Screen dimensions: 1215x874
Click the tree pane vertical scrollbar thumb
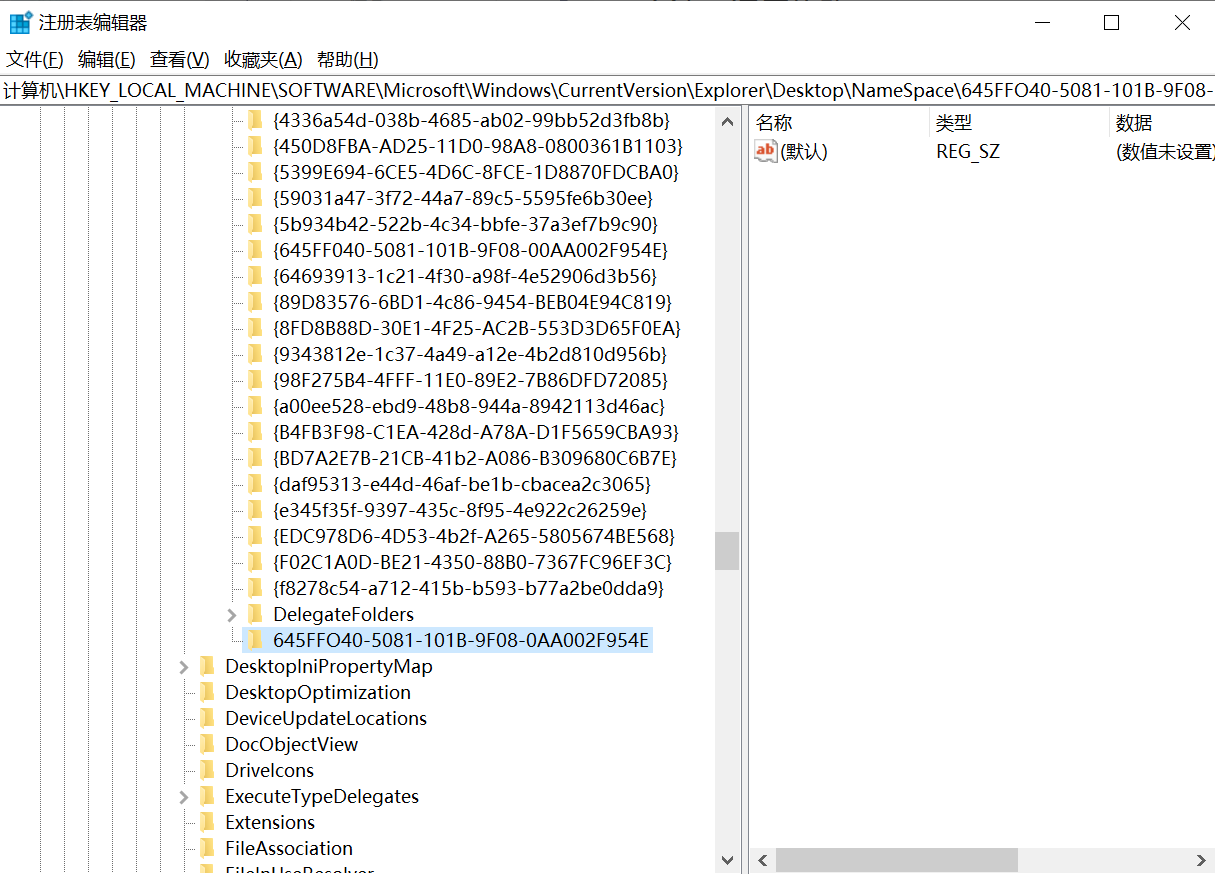click(x=727, y=550)
